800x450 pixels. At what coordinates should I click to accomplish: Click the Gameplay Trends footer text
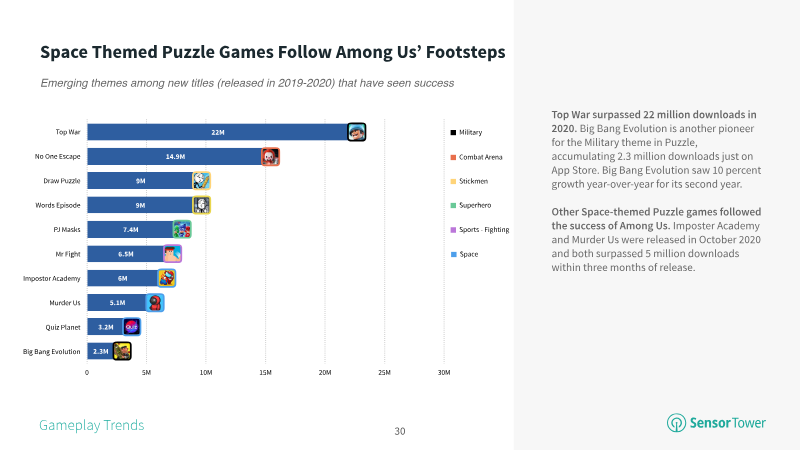pos(92,426)
